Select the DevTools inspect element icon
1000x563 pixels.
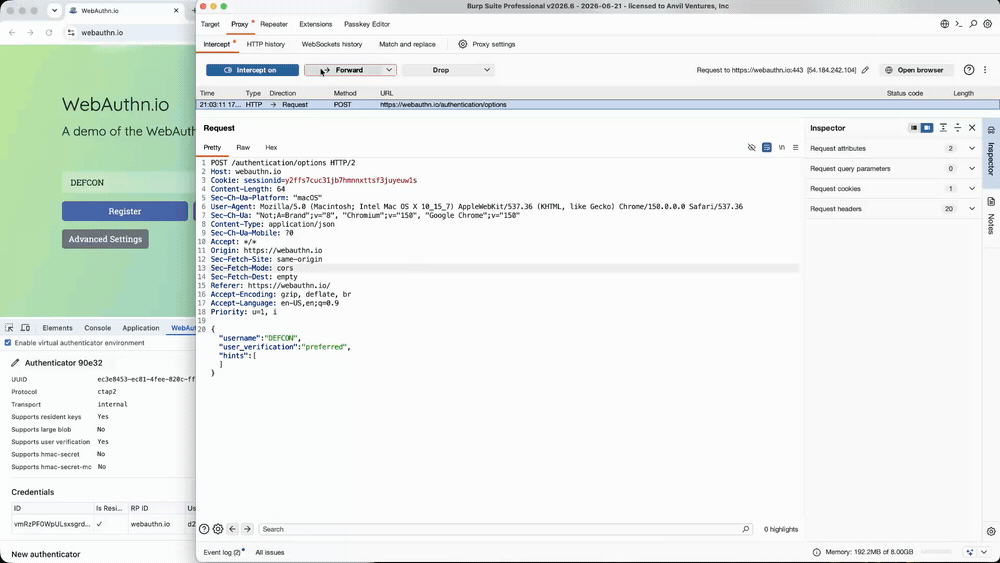coord(10,328)
